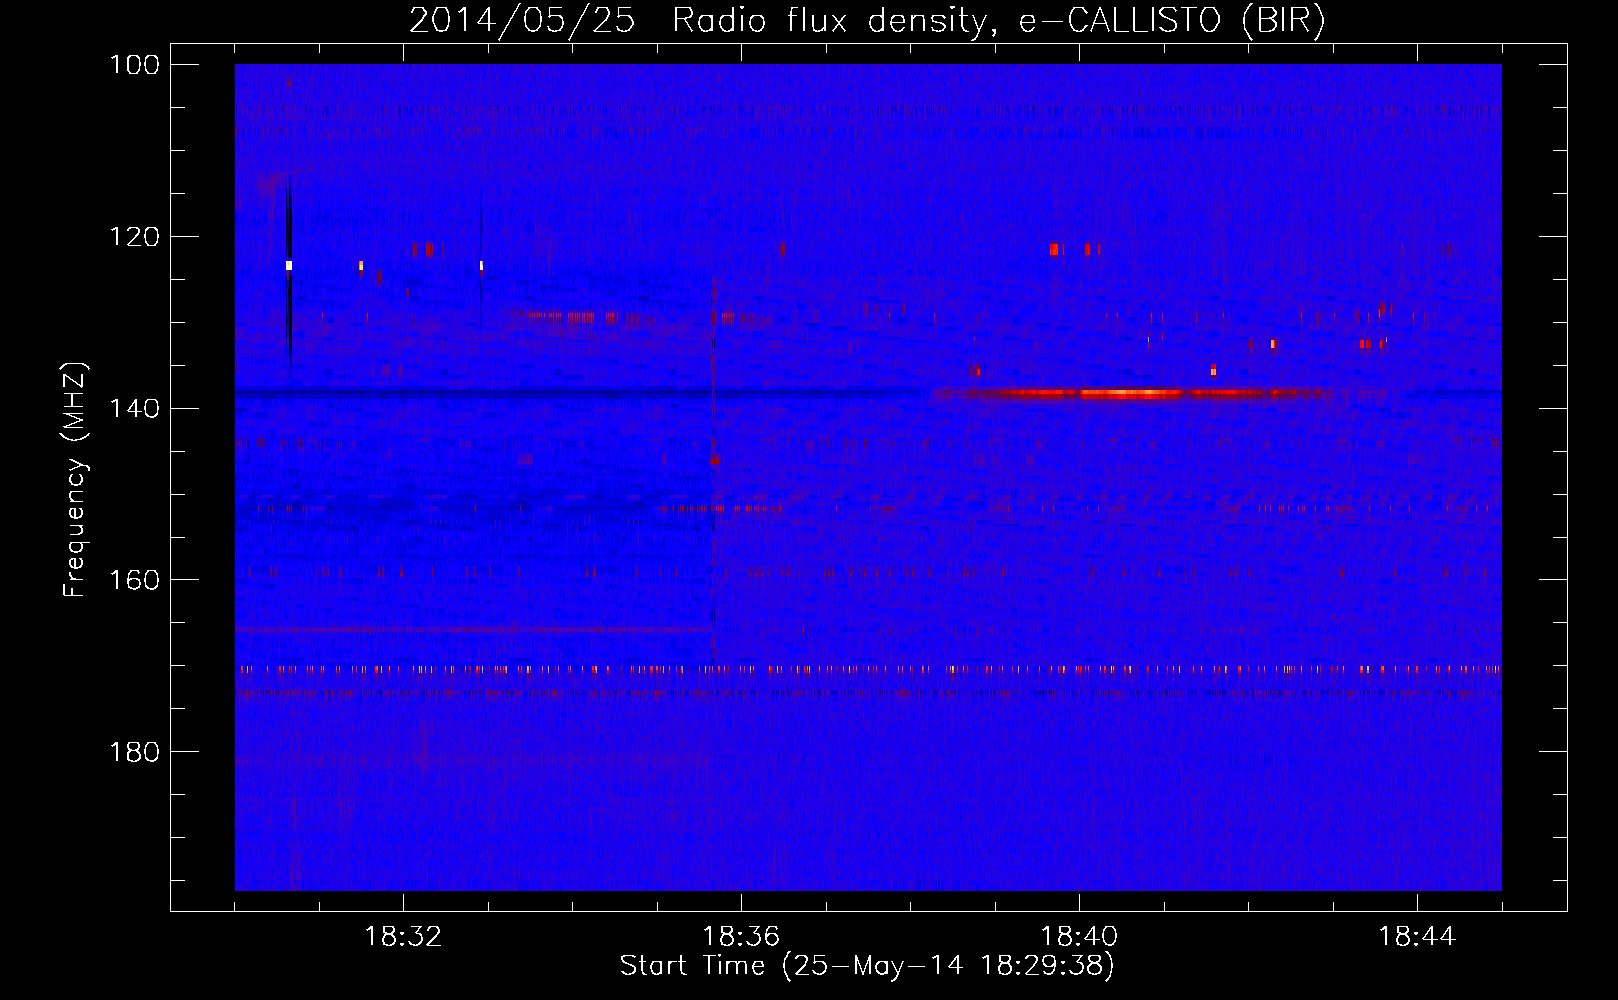
Task: Click the 18:32 time tick label
Action: [403, 937]
